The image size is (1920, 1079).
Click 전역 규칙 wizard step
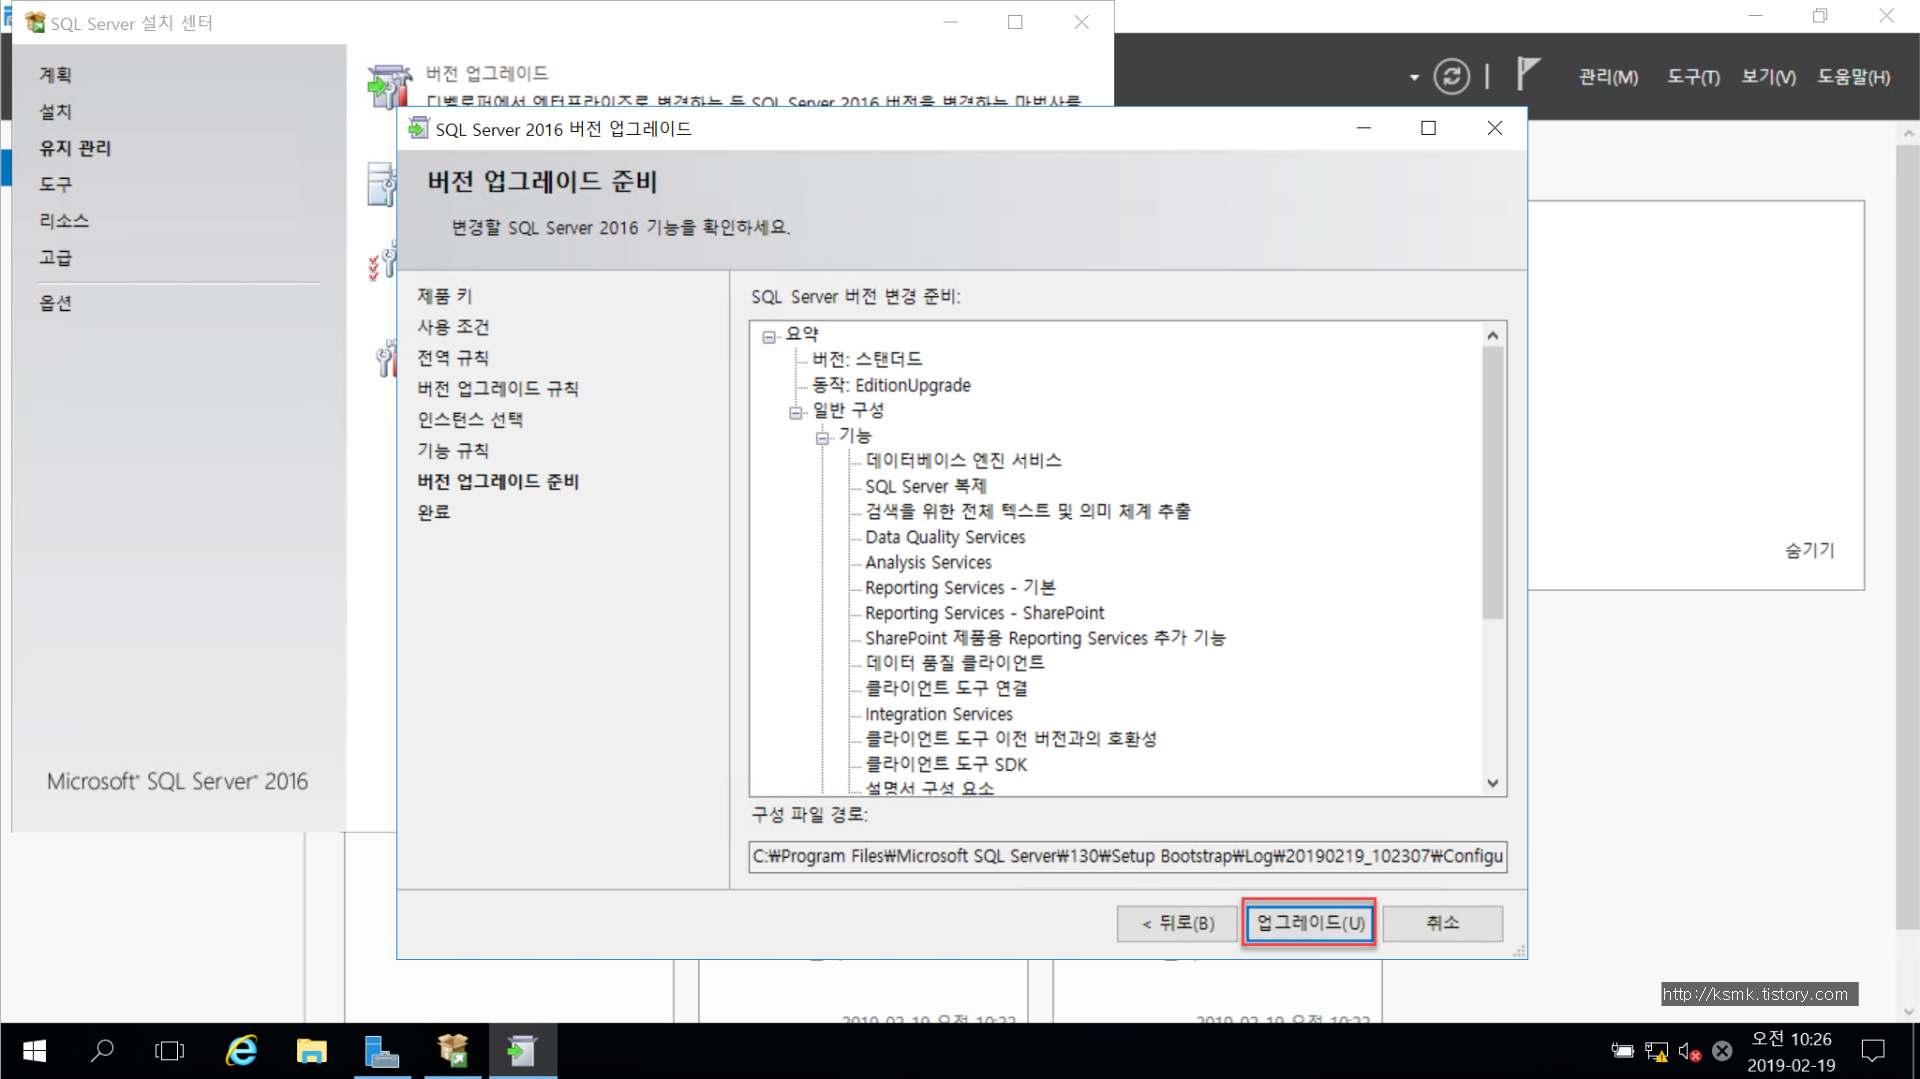pos(453,358)
